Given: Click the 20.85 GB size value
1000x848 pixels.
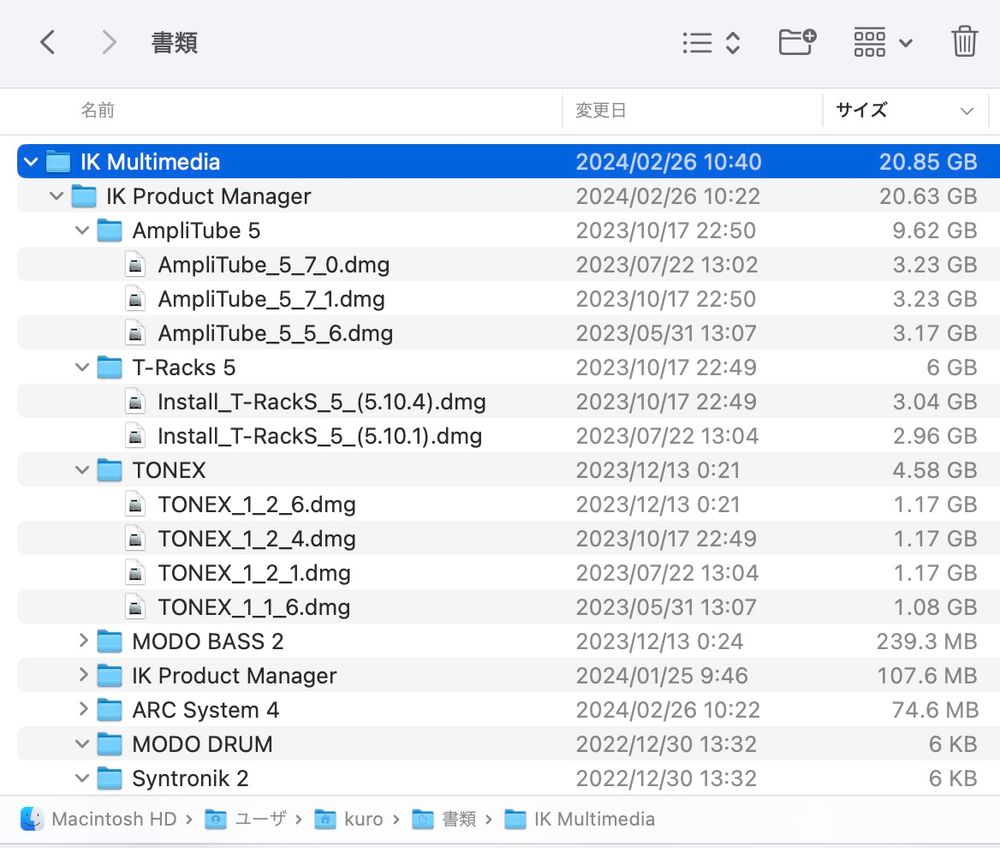Looking at the screenshot, I should [x=928, y=162].
